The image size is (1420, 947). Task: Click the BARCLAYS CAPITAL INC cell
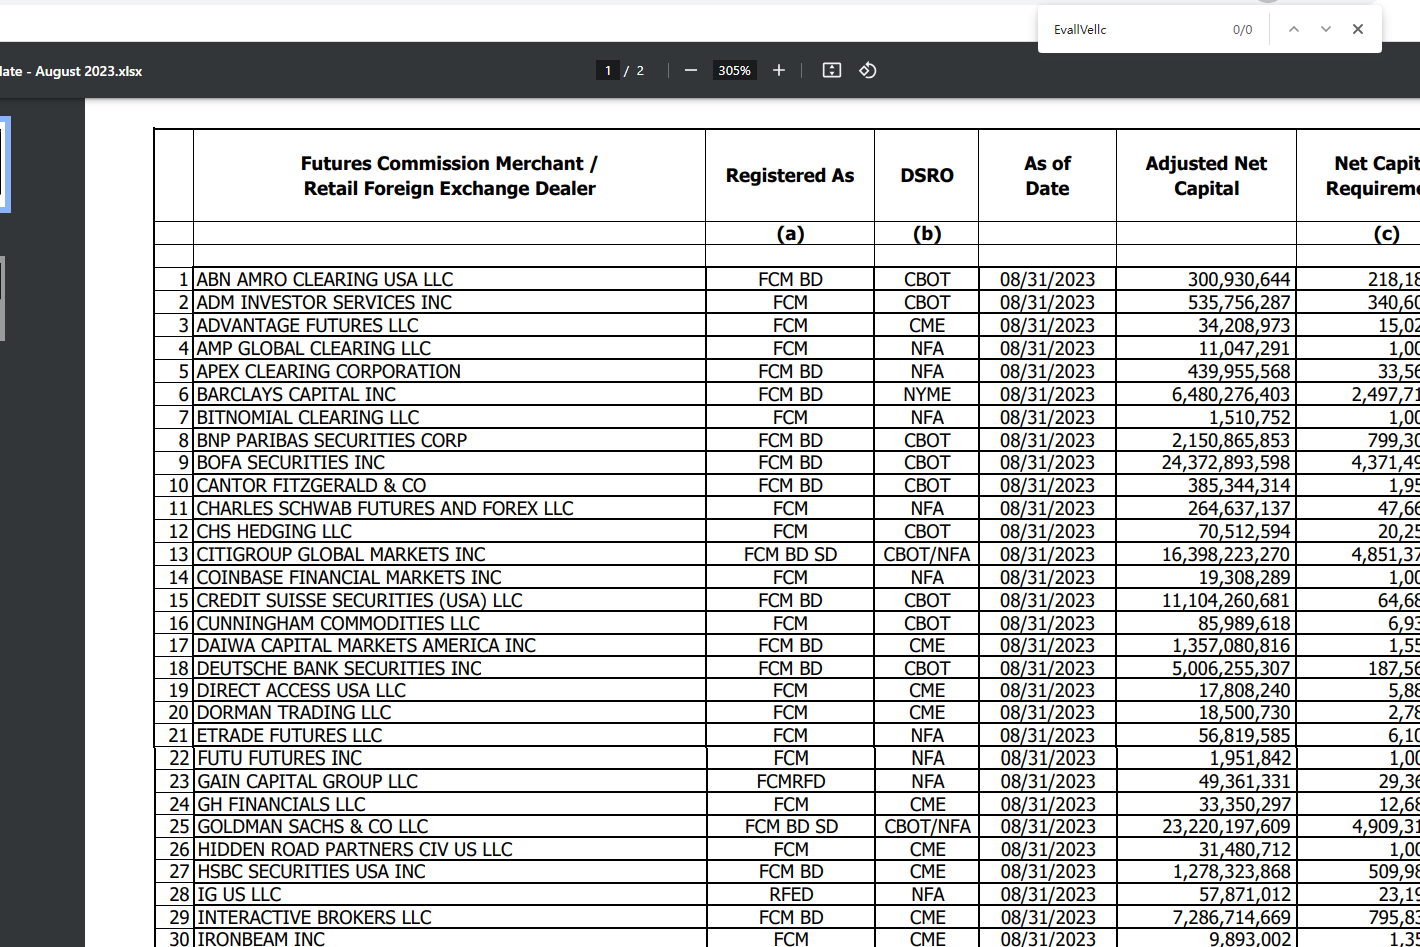click(296, 394)
